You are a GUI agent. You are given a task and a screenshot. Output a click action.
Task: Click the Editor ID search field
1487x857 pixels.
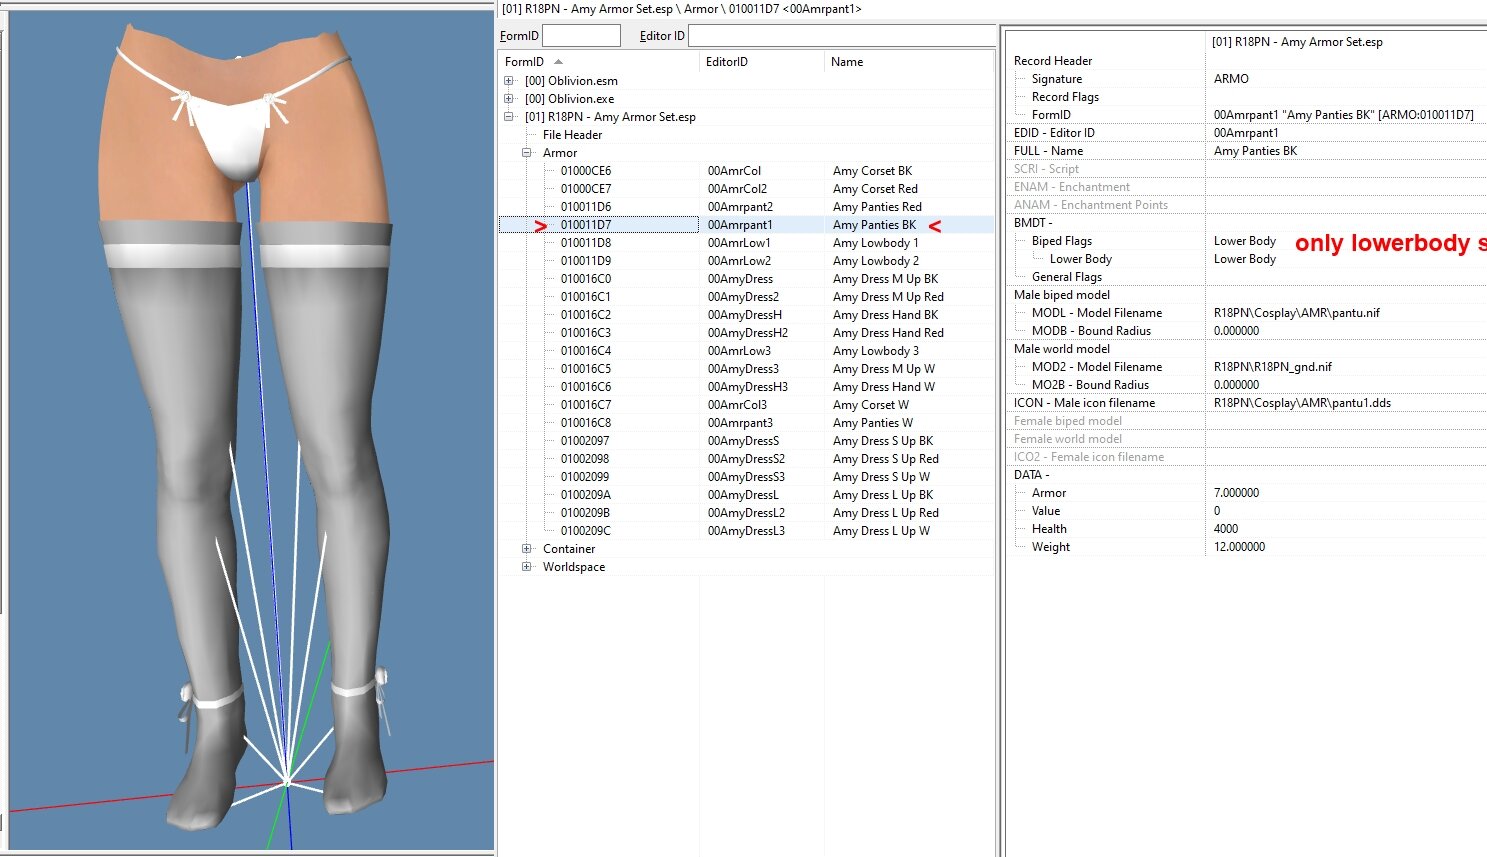(x=841, y=35)
